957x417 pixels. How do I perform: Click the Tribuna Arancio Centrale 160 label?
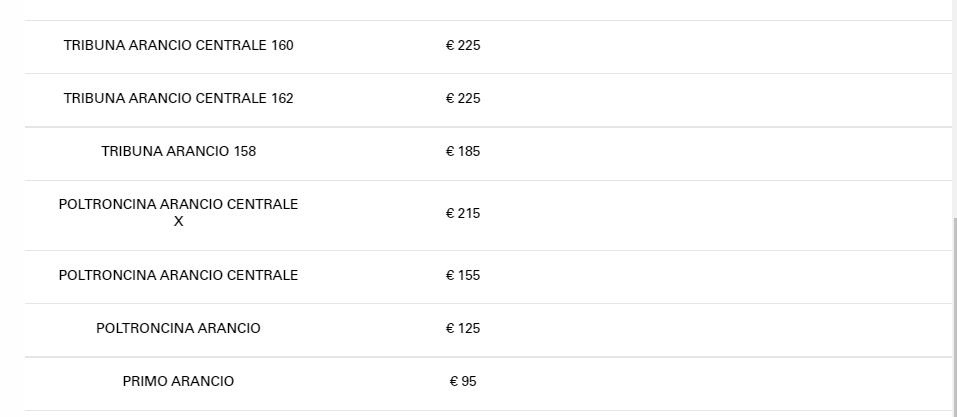[178, 46]
